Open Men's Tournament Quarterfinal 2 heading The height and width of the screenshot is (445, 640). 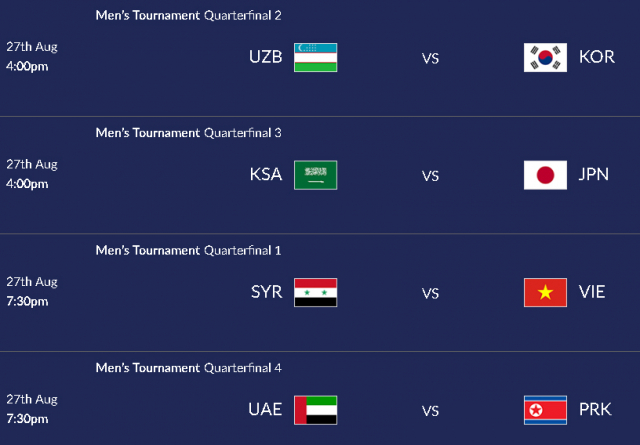189,16
